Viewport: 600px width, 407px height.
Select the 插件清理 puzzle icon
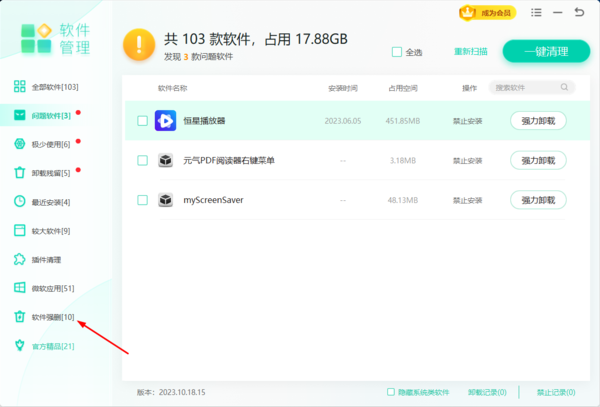click(19, 259)
